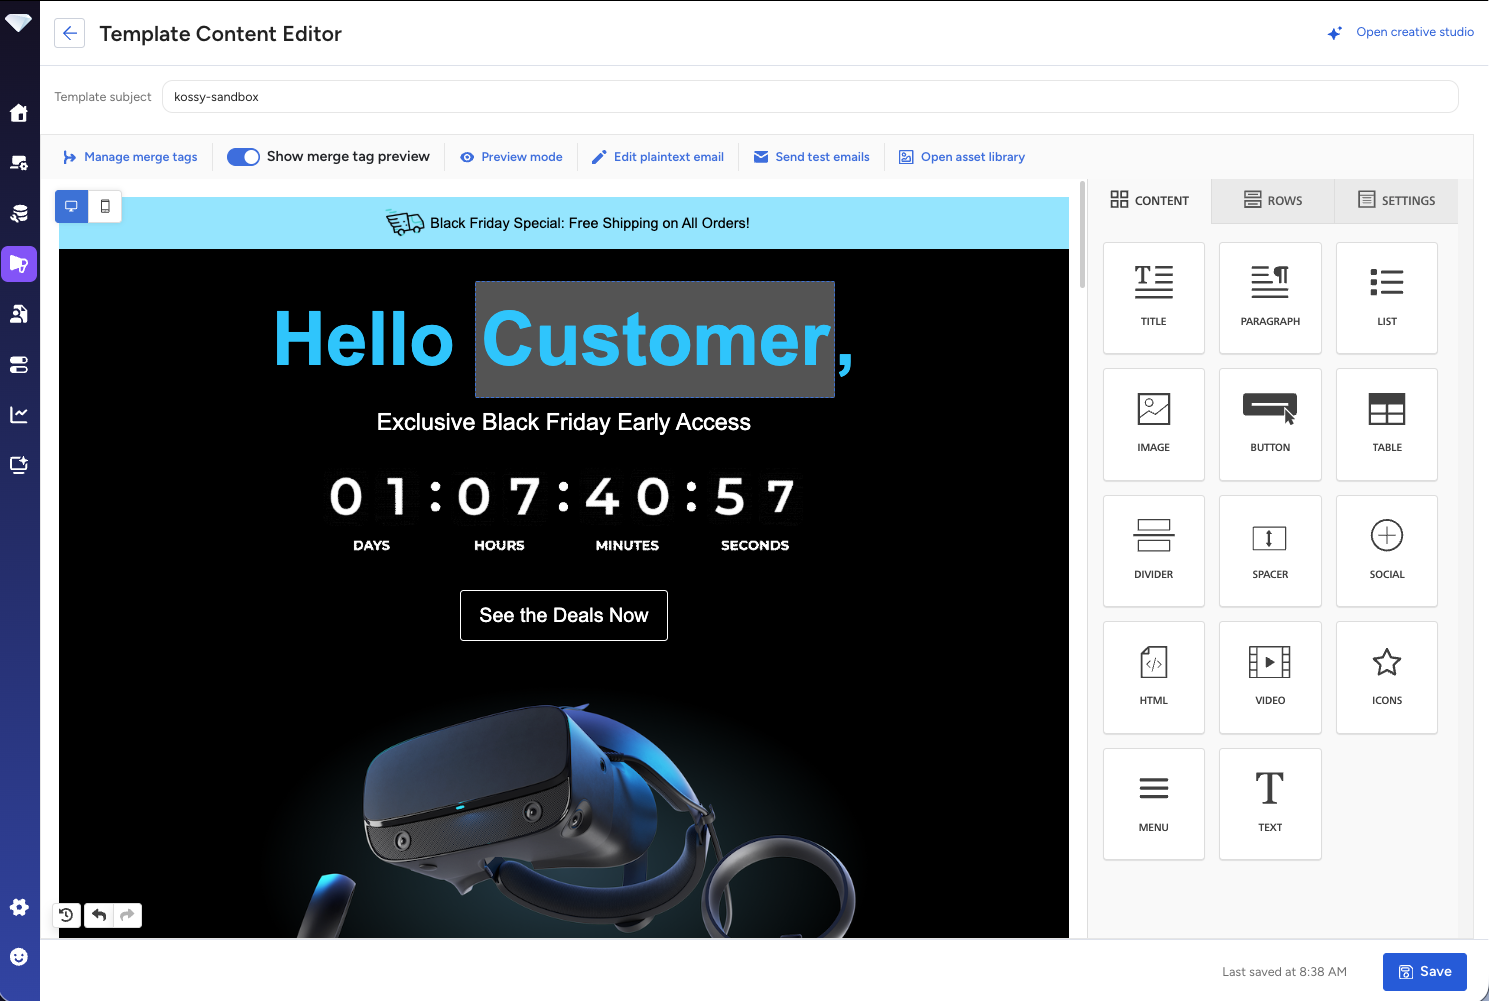Viewport: 1489px width, 1001px height.
Task: Click the diamond logo at top
Action: click(x=19, y=22)
